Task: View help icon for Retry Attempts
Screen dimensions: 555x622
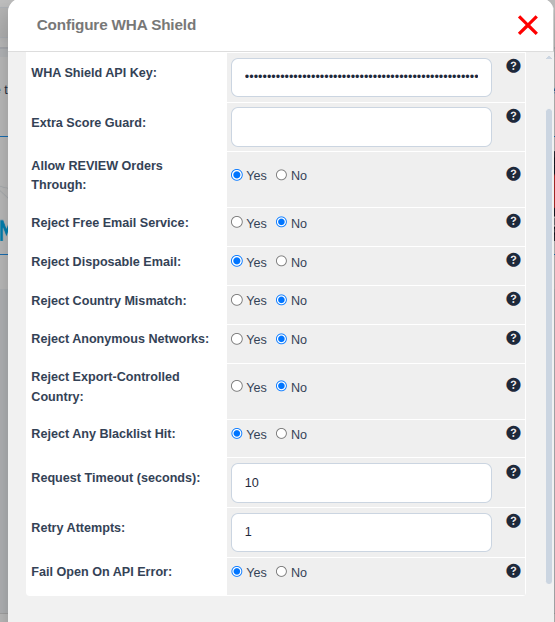Action: [513, 521]
